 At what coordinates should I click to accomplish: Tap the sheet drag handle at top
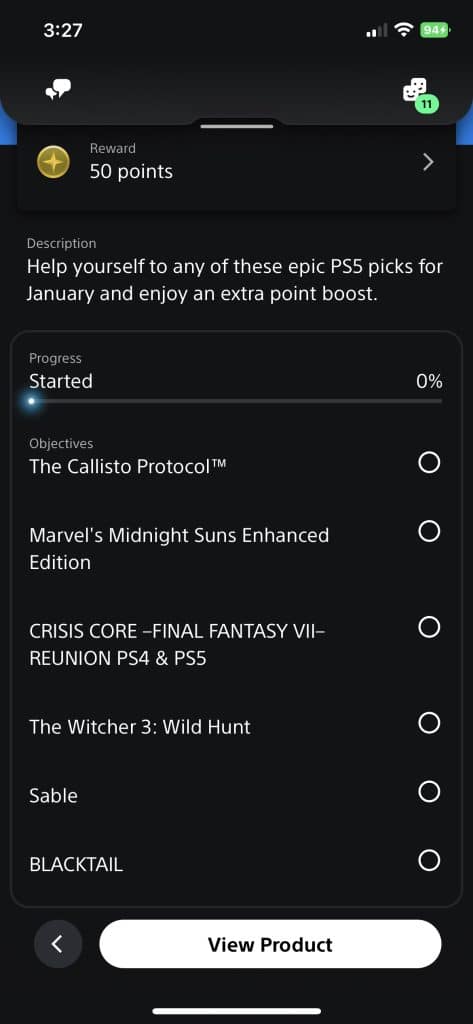pyautogui.click(x=236, y=125)
